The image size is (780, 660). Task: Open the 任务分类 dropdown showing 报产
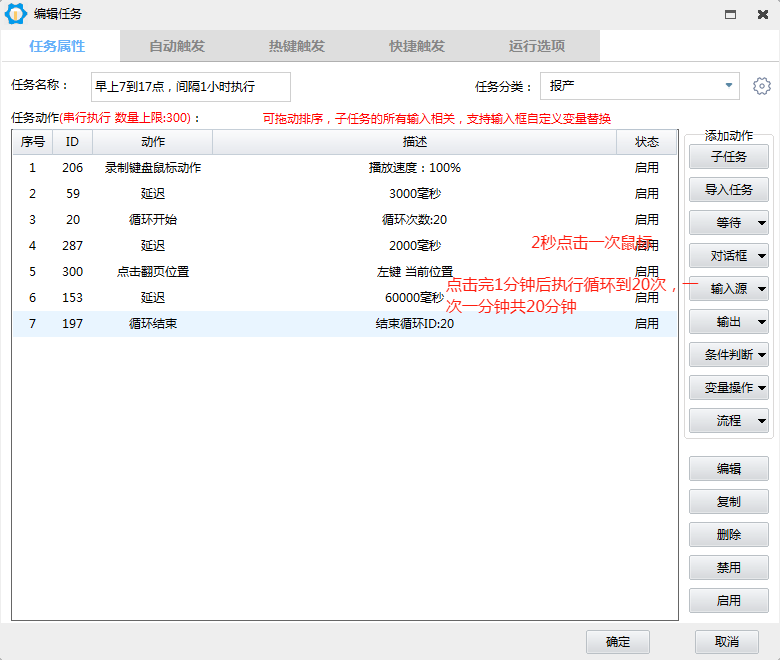(x=640, y=86)
